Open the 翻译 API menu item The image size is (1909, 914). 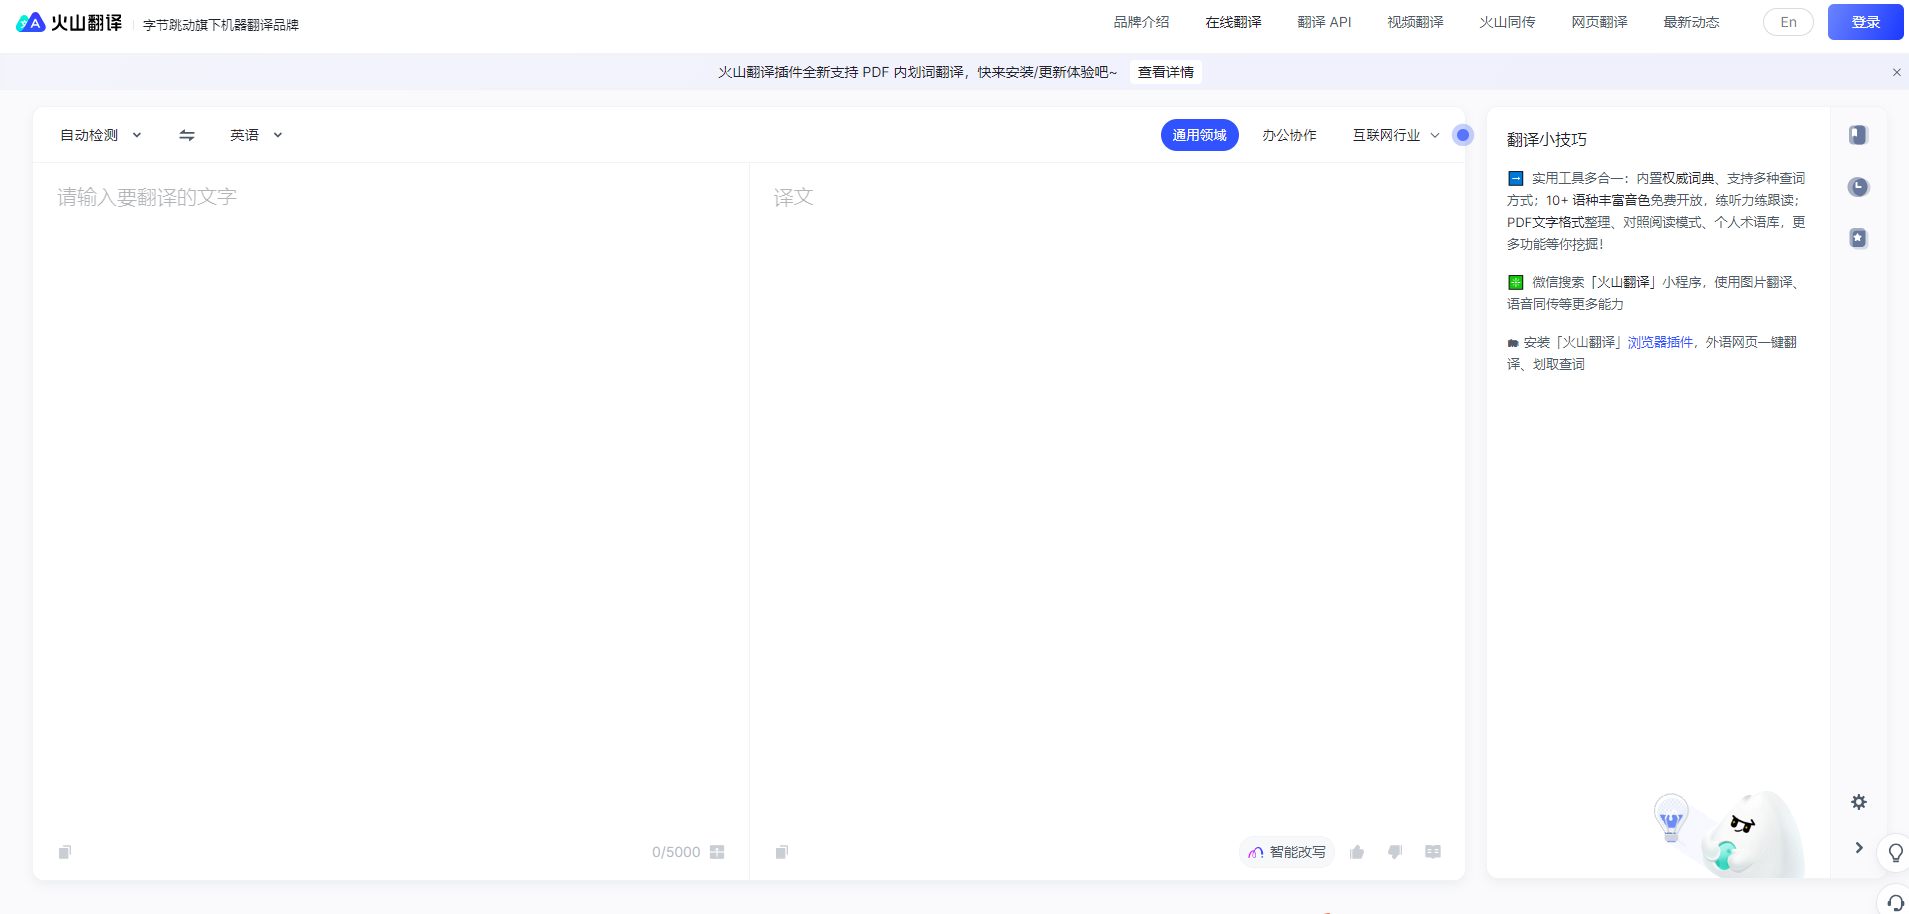tap(1325, 21)
